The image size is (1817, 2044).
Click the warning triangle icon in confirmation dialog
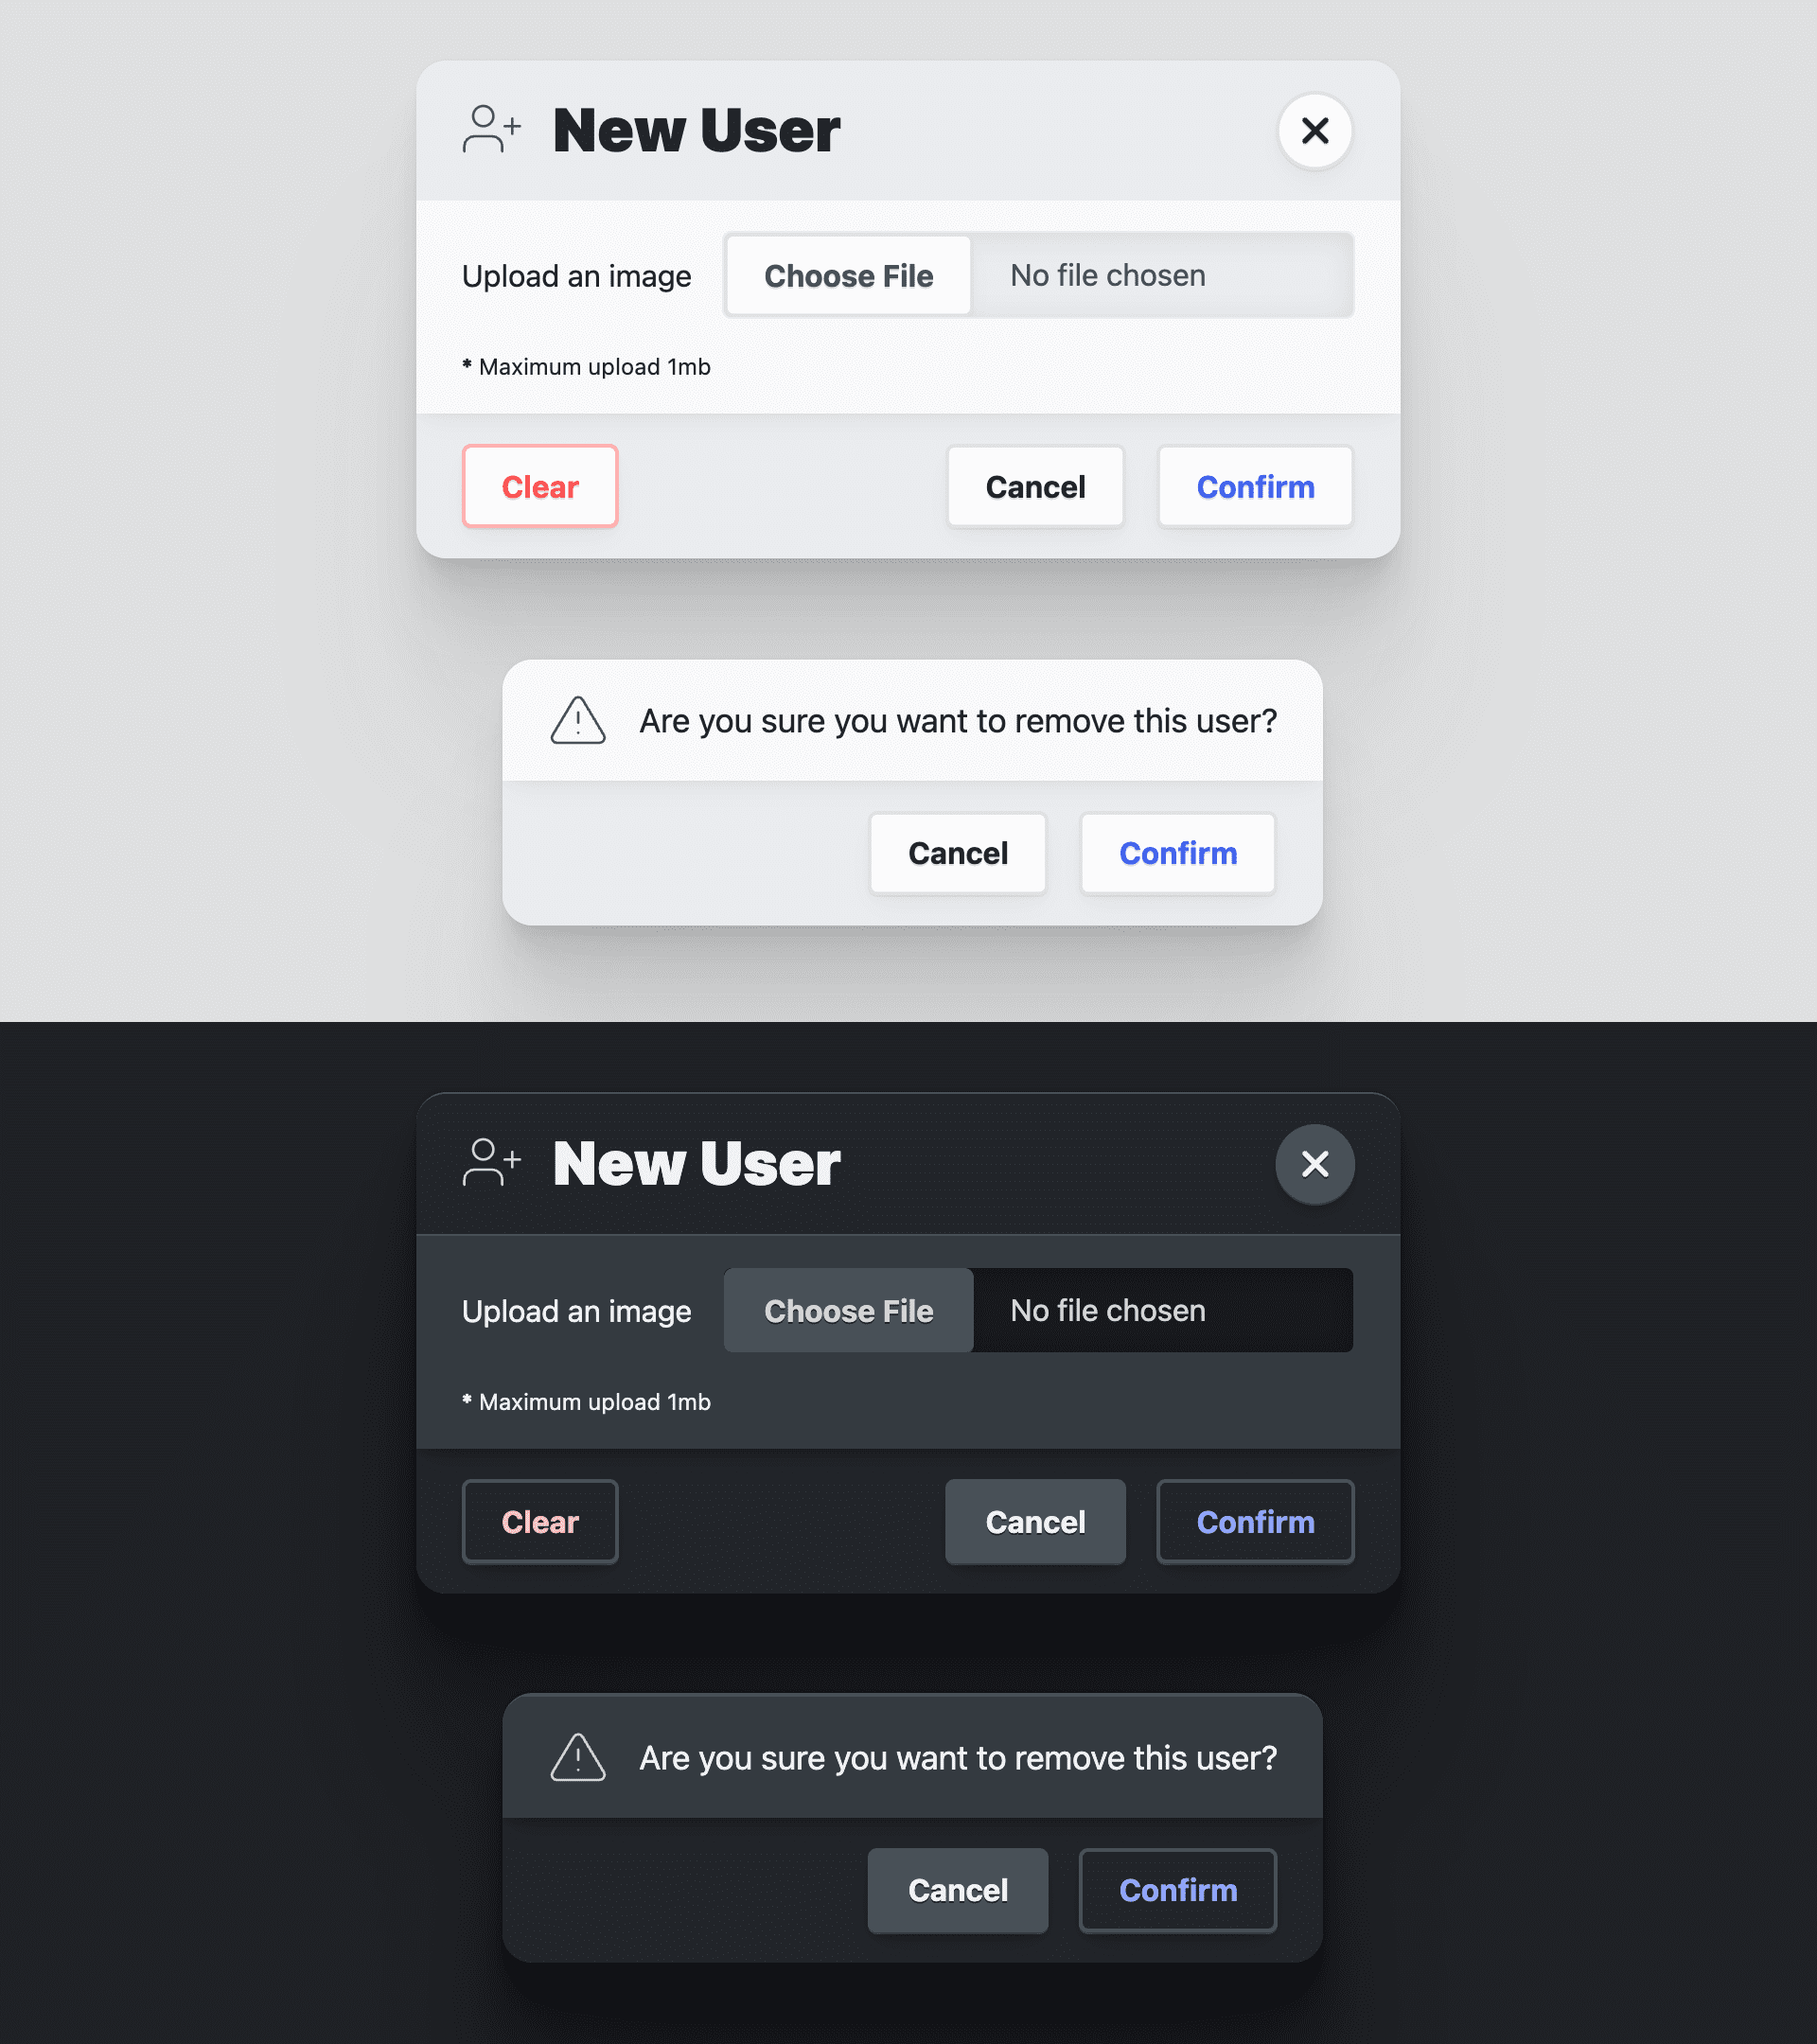(x=579, y=720)
